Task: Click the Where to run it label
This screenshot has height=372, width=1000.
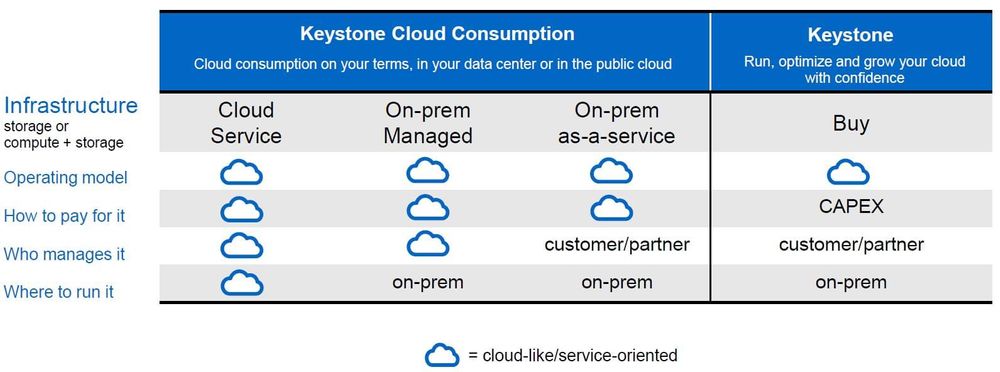Action: pos(59,292)
